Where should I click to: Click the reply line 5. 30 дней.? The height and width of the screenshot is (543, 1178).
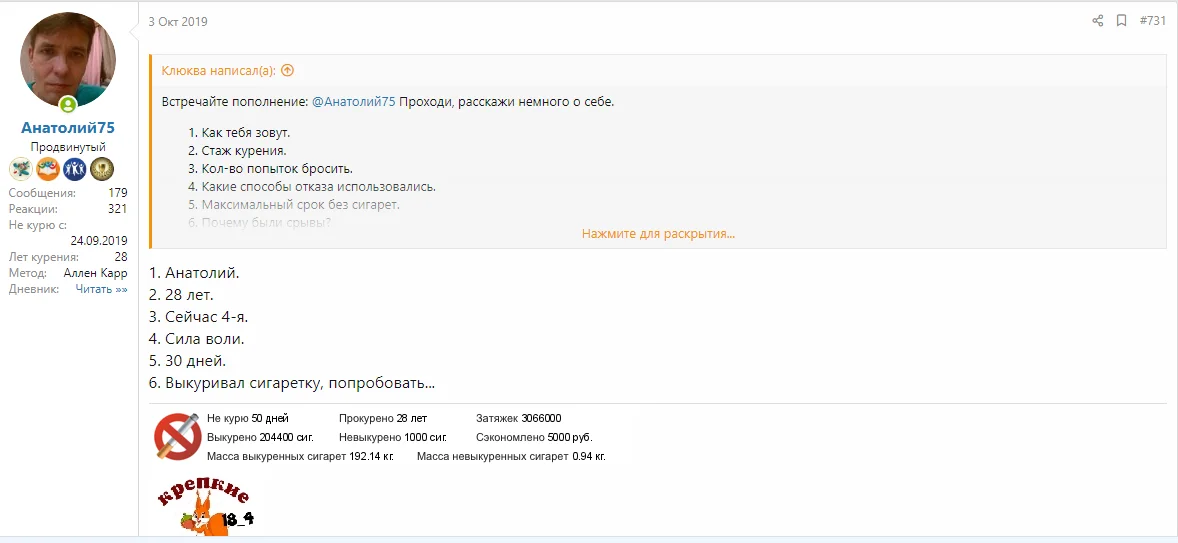click(187, 361)
